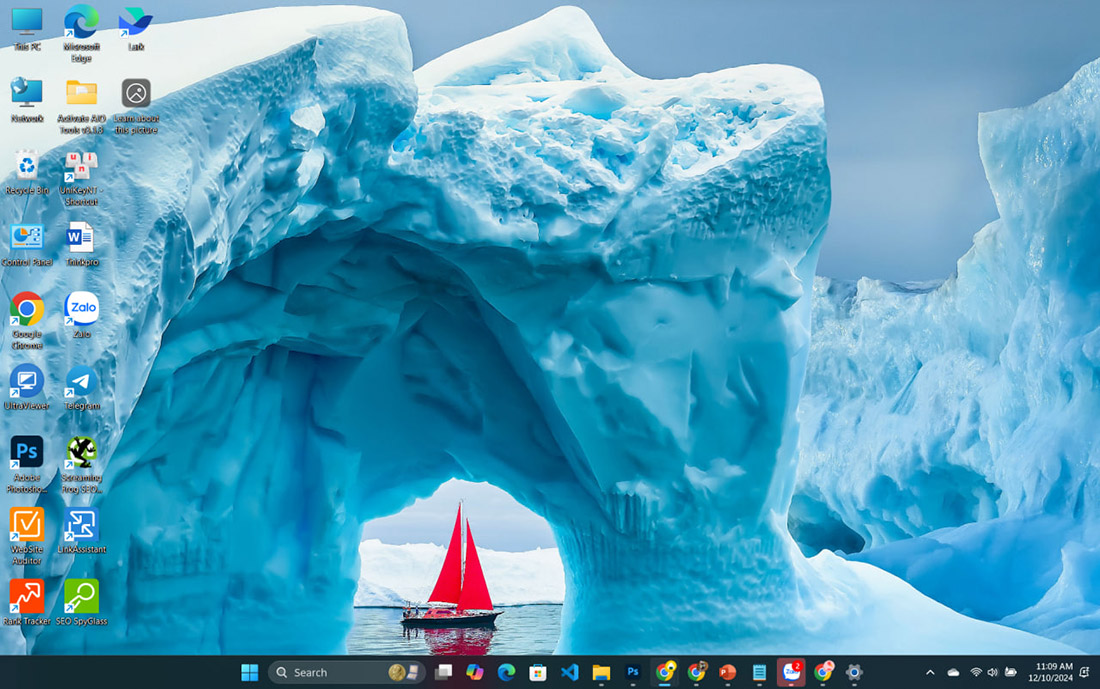Open Zalo from the desktop
The height and width of the screenshot is (689, 1100).
(x=82, y=310)
